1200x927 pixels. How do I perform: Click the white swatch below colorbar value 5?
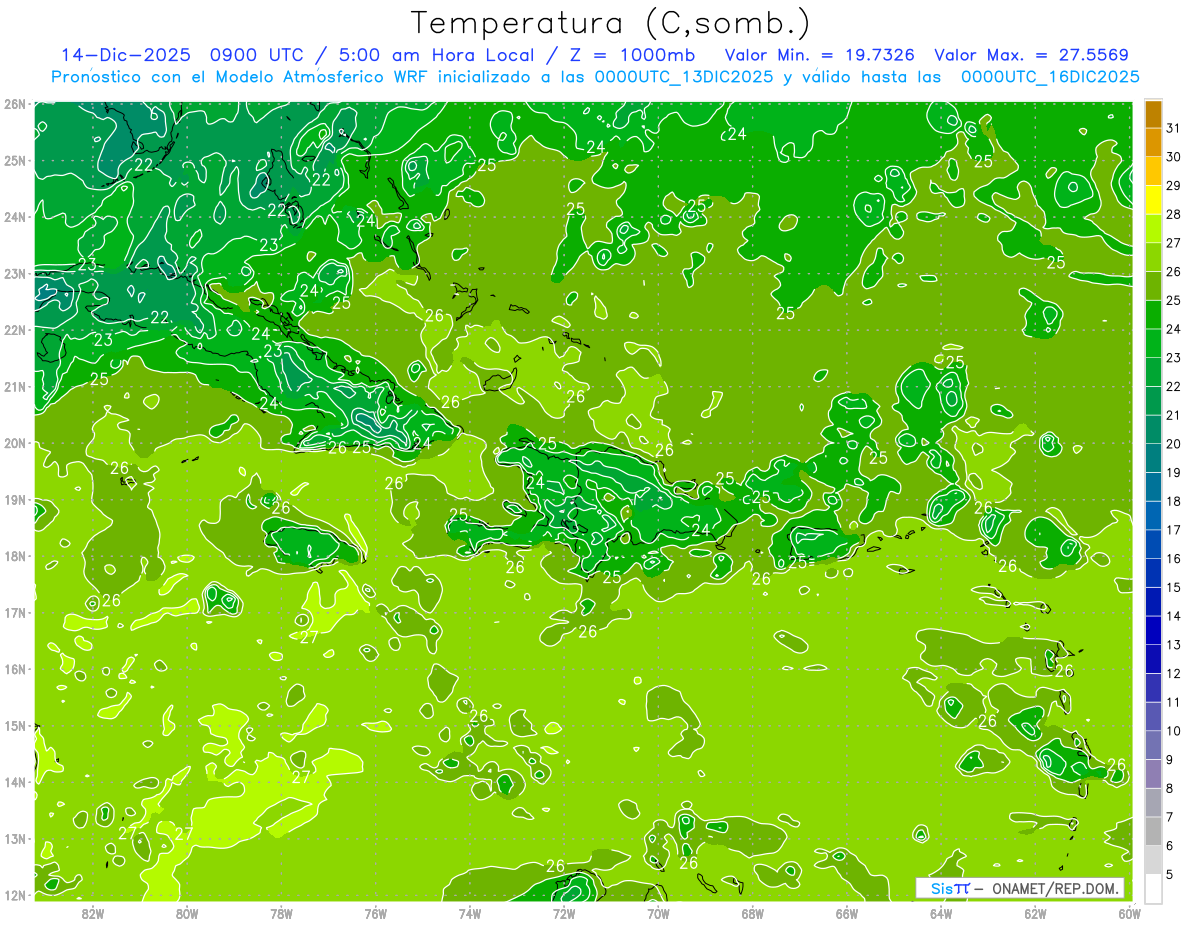(1153, 889)
